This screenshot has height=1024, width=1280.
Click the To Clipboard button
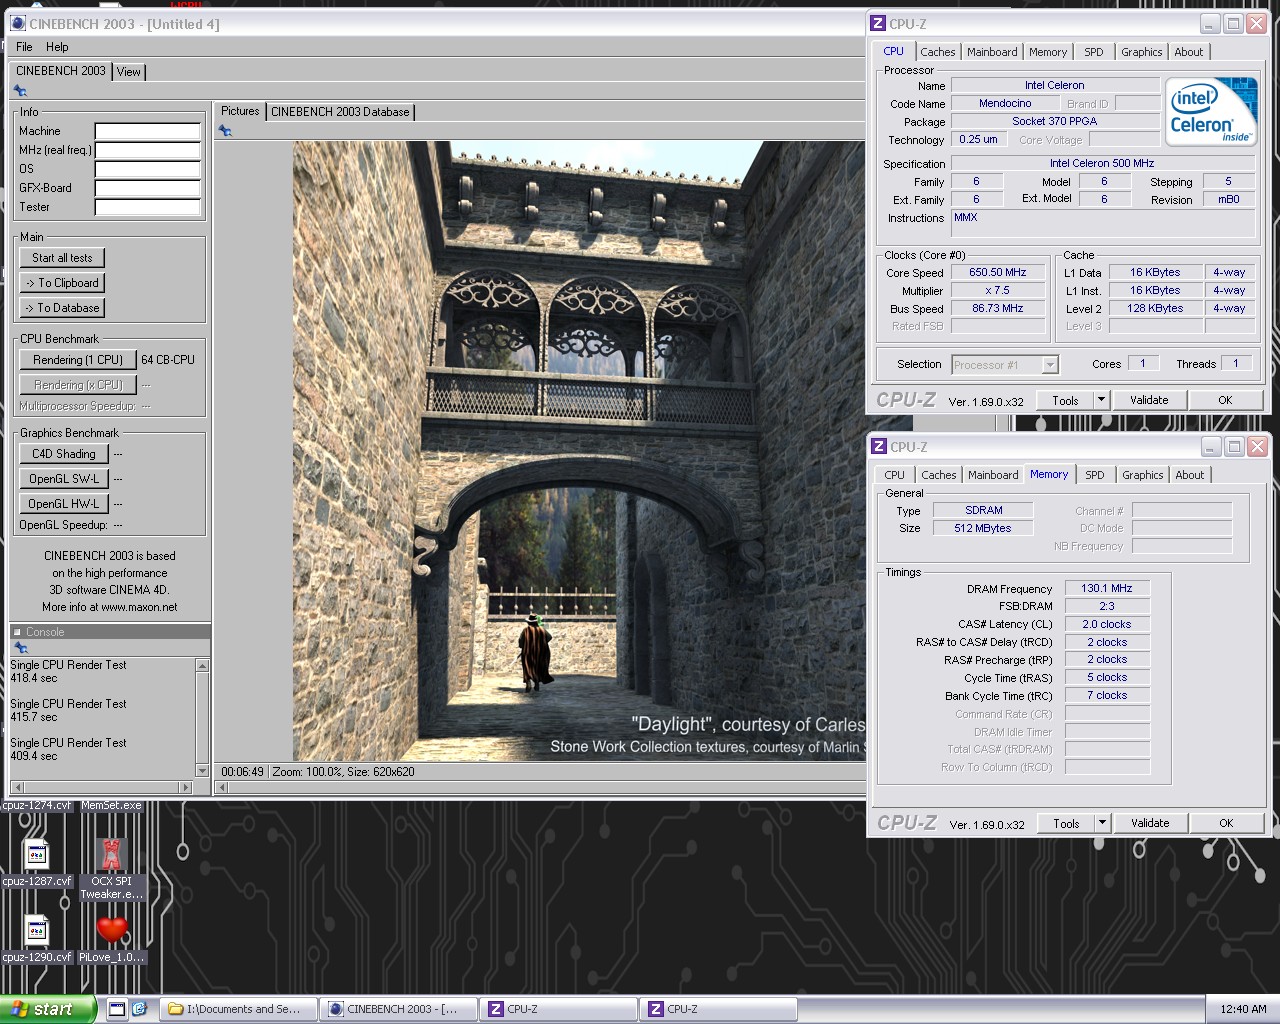pos(62,283)
